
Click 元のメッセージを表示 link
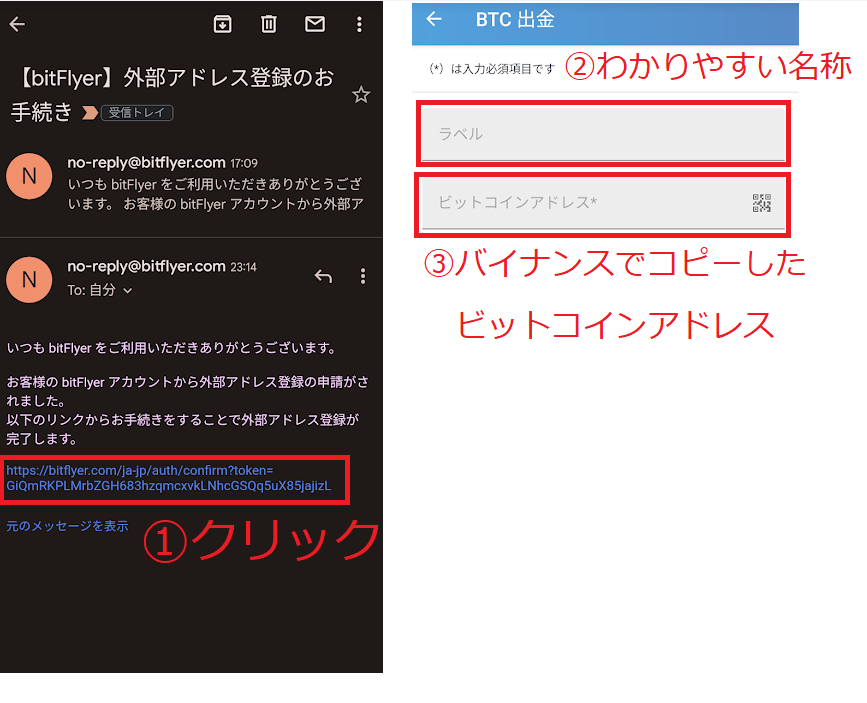point(67,526)
